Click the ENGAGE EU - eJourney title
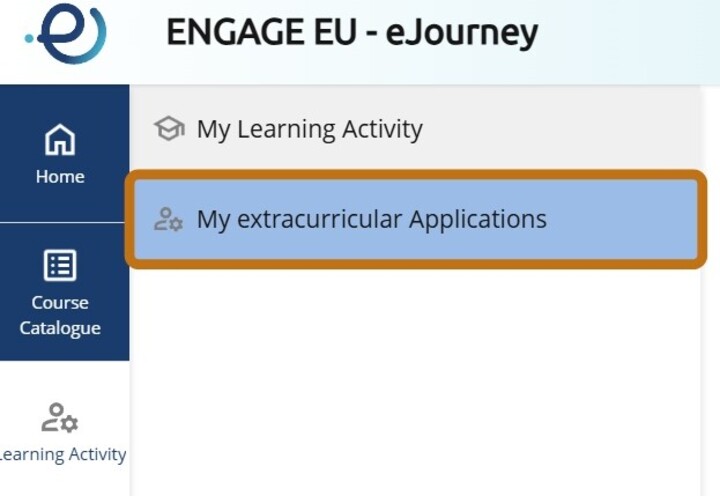This screenshot has width=720, height=496. (352, 32)
